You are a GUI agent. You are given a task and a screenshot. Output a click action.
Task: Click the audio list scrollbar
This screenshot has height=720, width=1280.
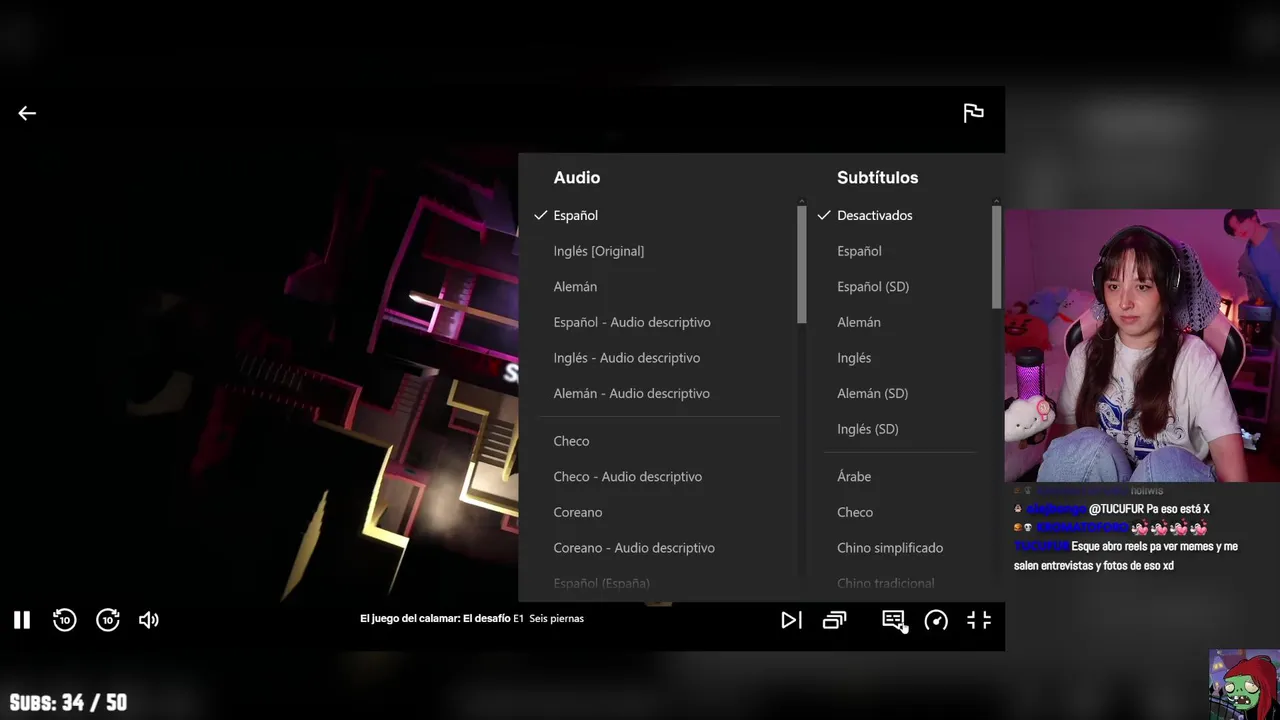(x=802, y=264)
